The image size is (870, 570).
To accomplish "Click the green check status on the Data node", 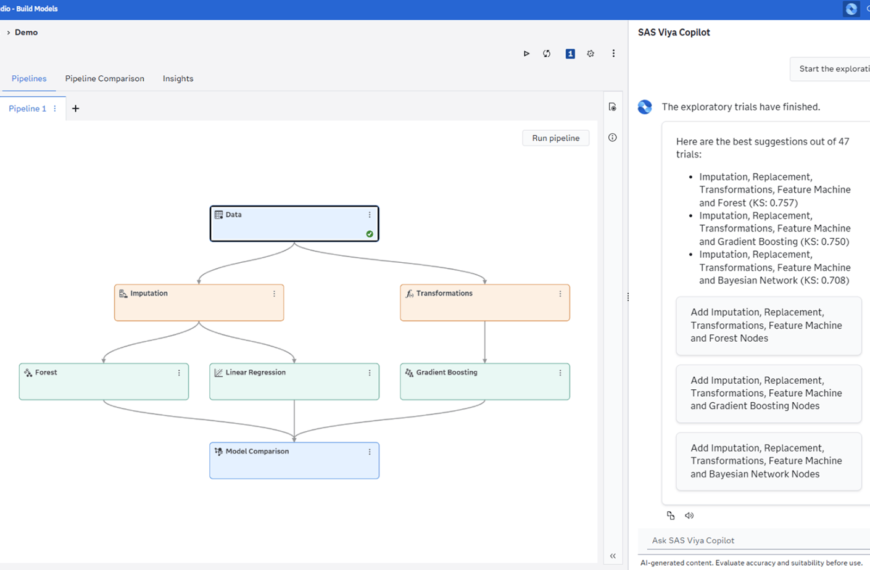I will 370,234.
